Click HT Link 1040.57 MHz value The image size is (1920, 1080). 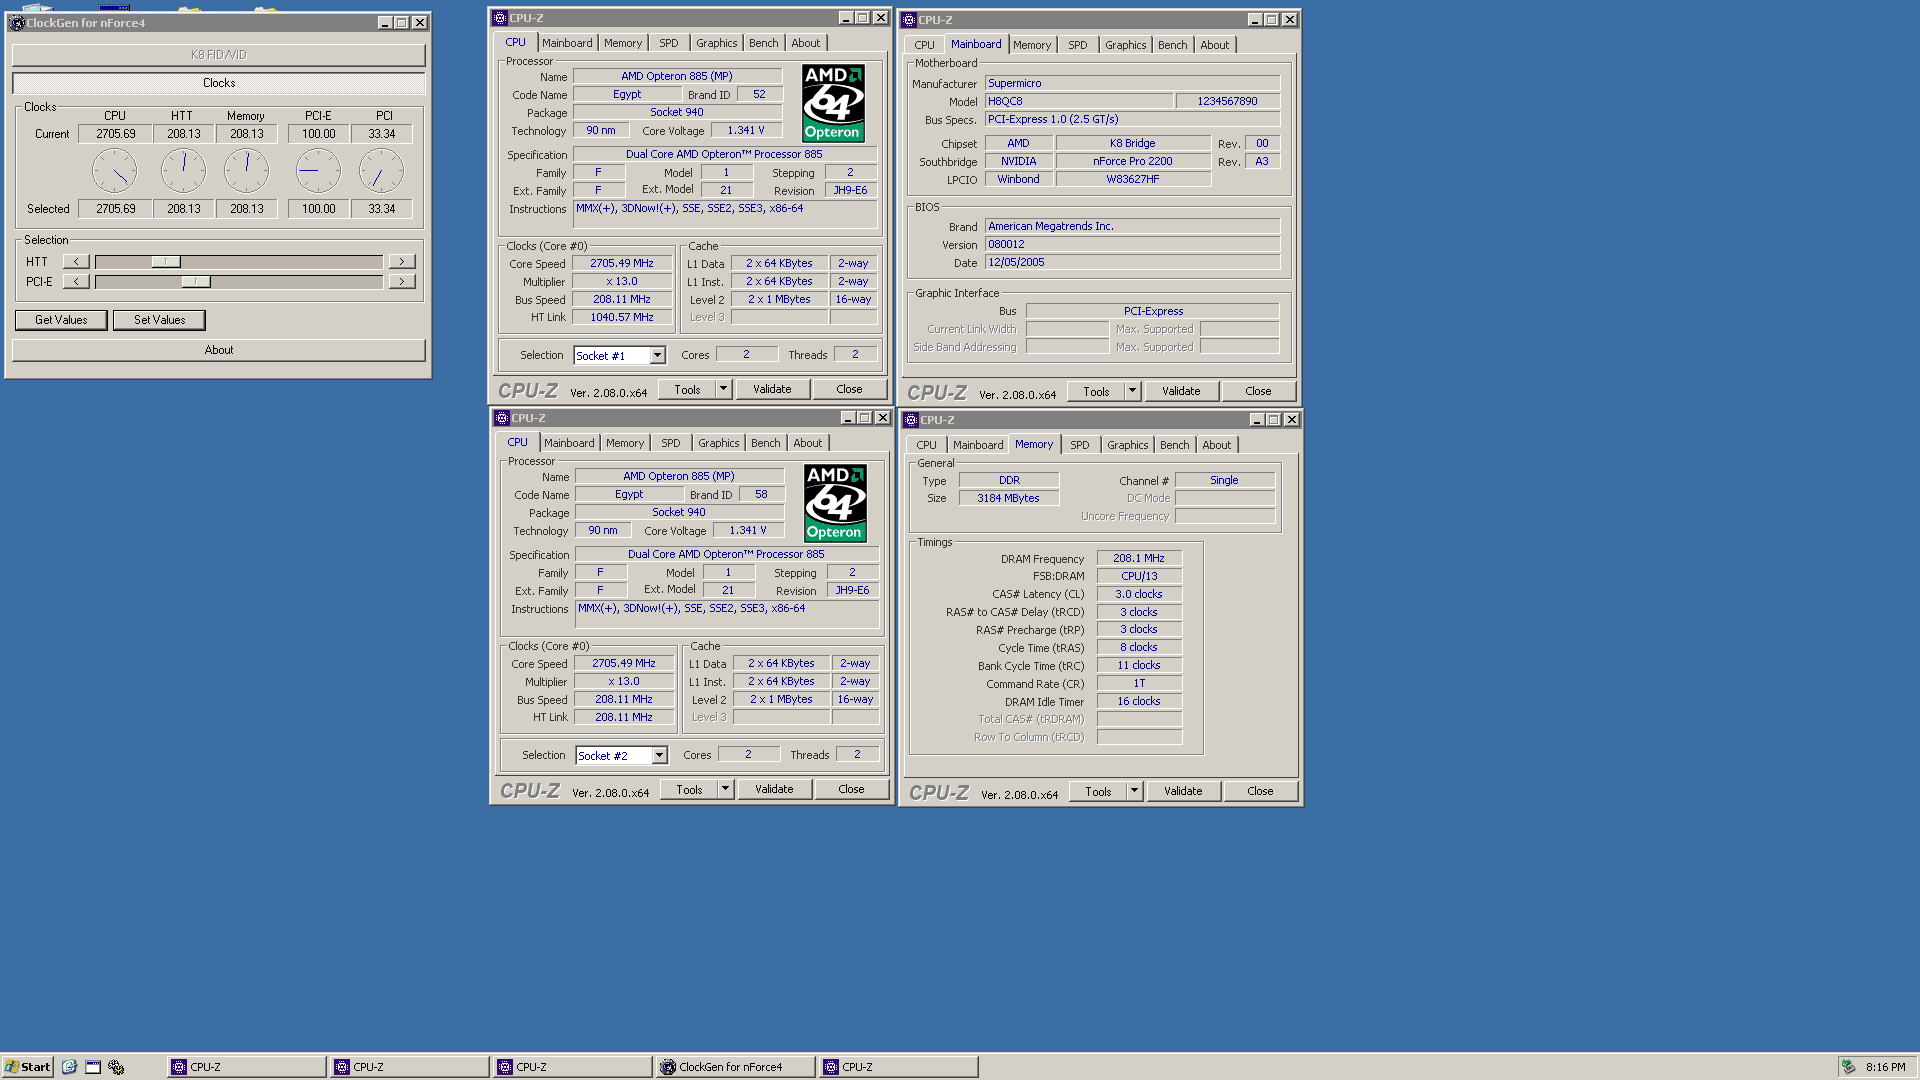tap(622, 318)
